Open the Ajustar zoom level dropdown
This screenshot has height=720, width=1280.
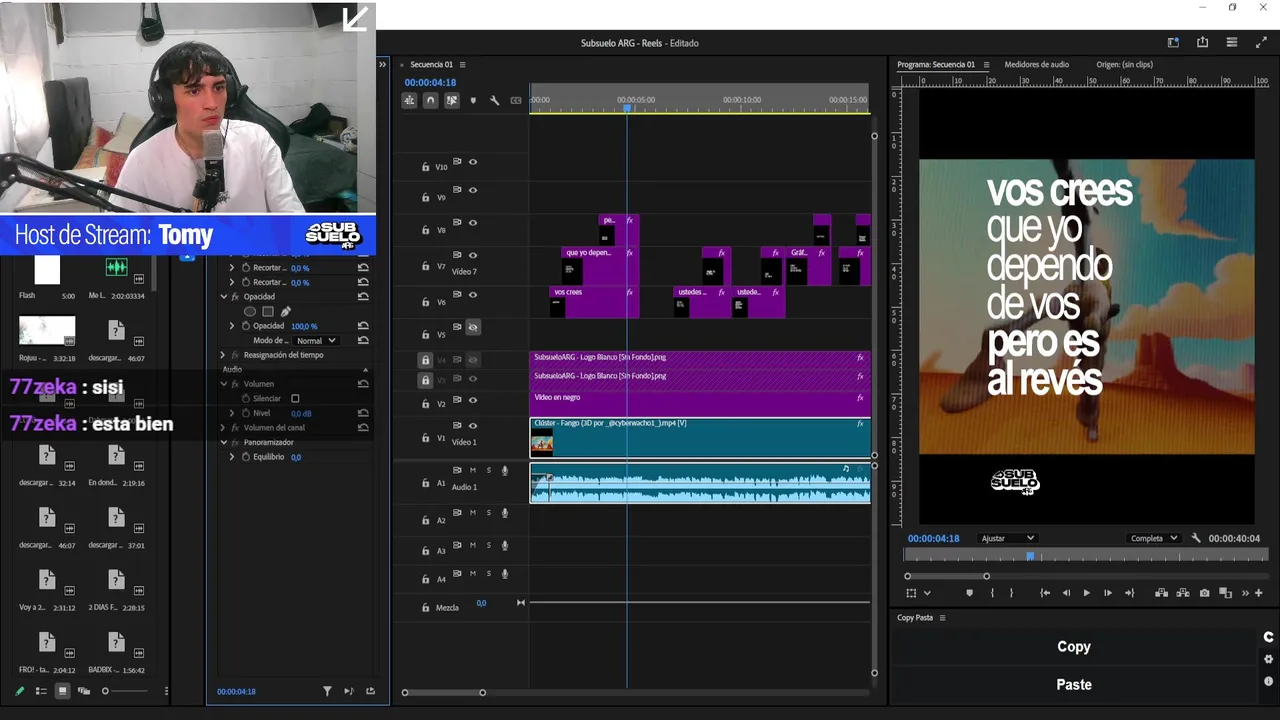[1007, 538]
